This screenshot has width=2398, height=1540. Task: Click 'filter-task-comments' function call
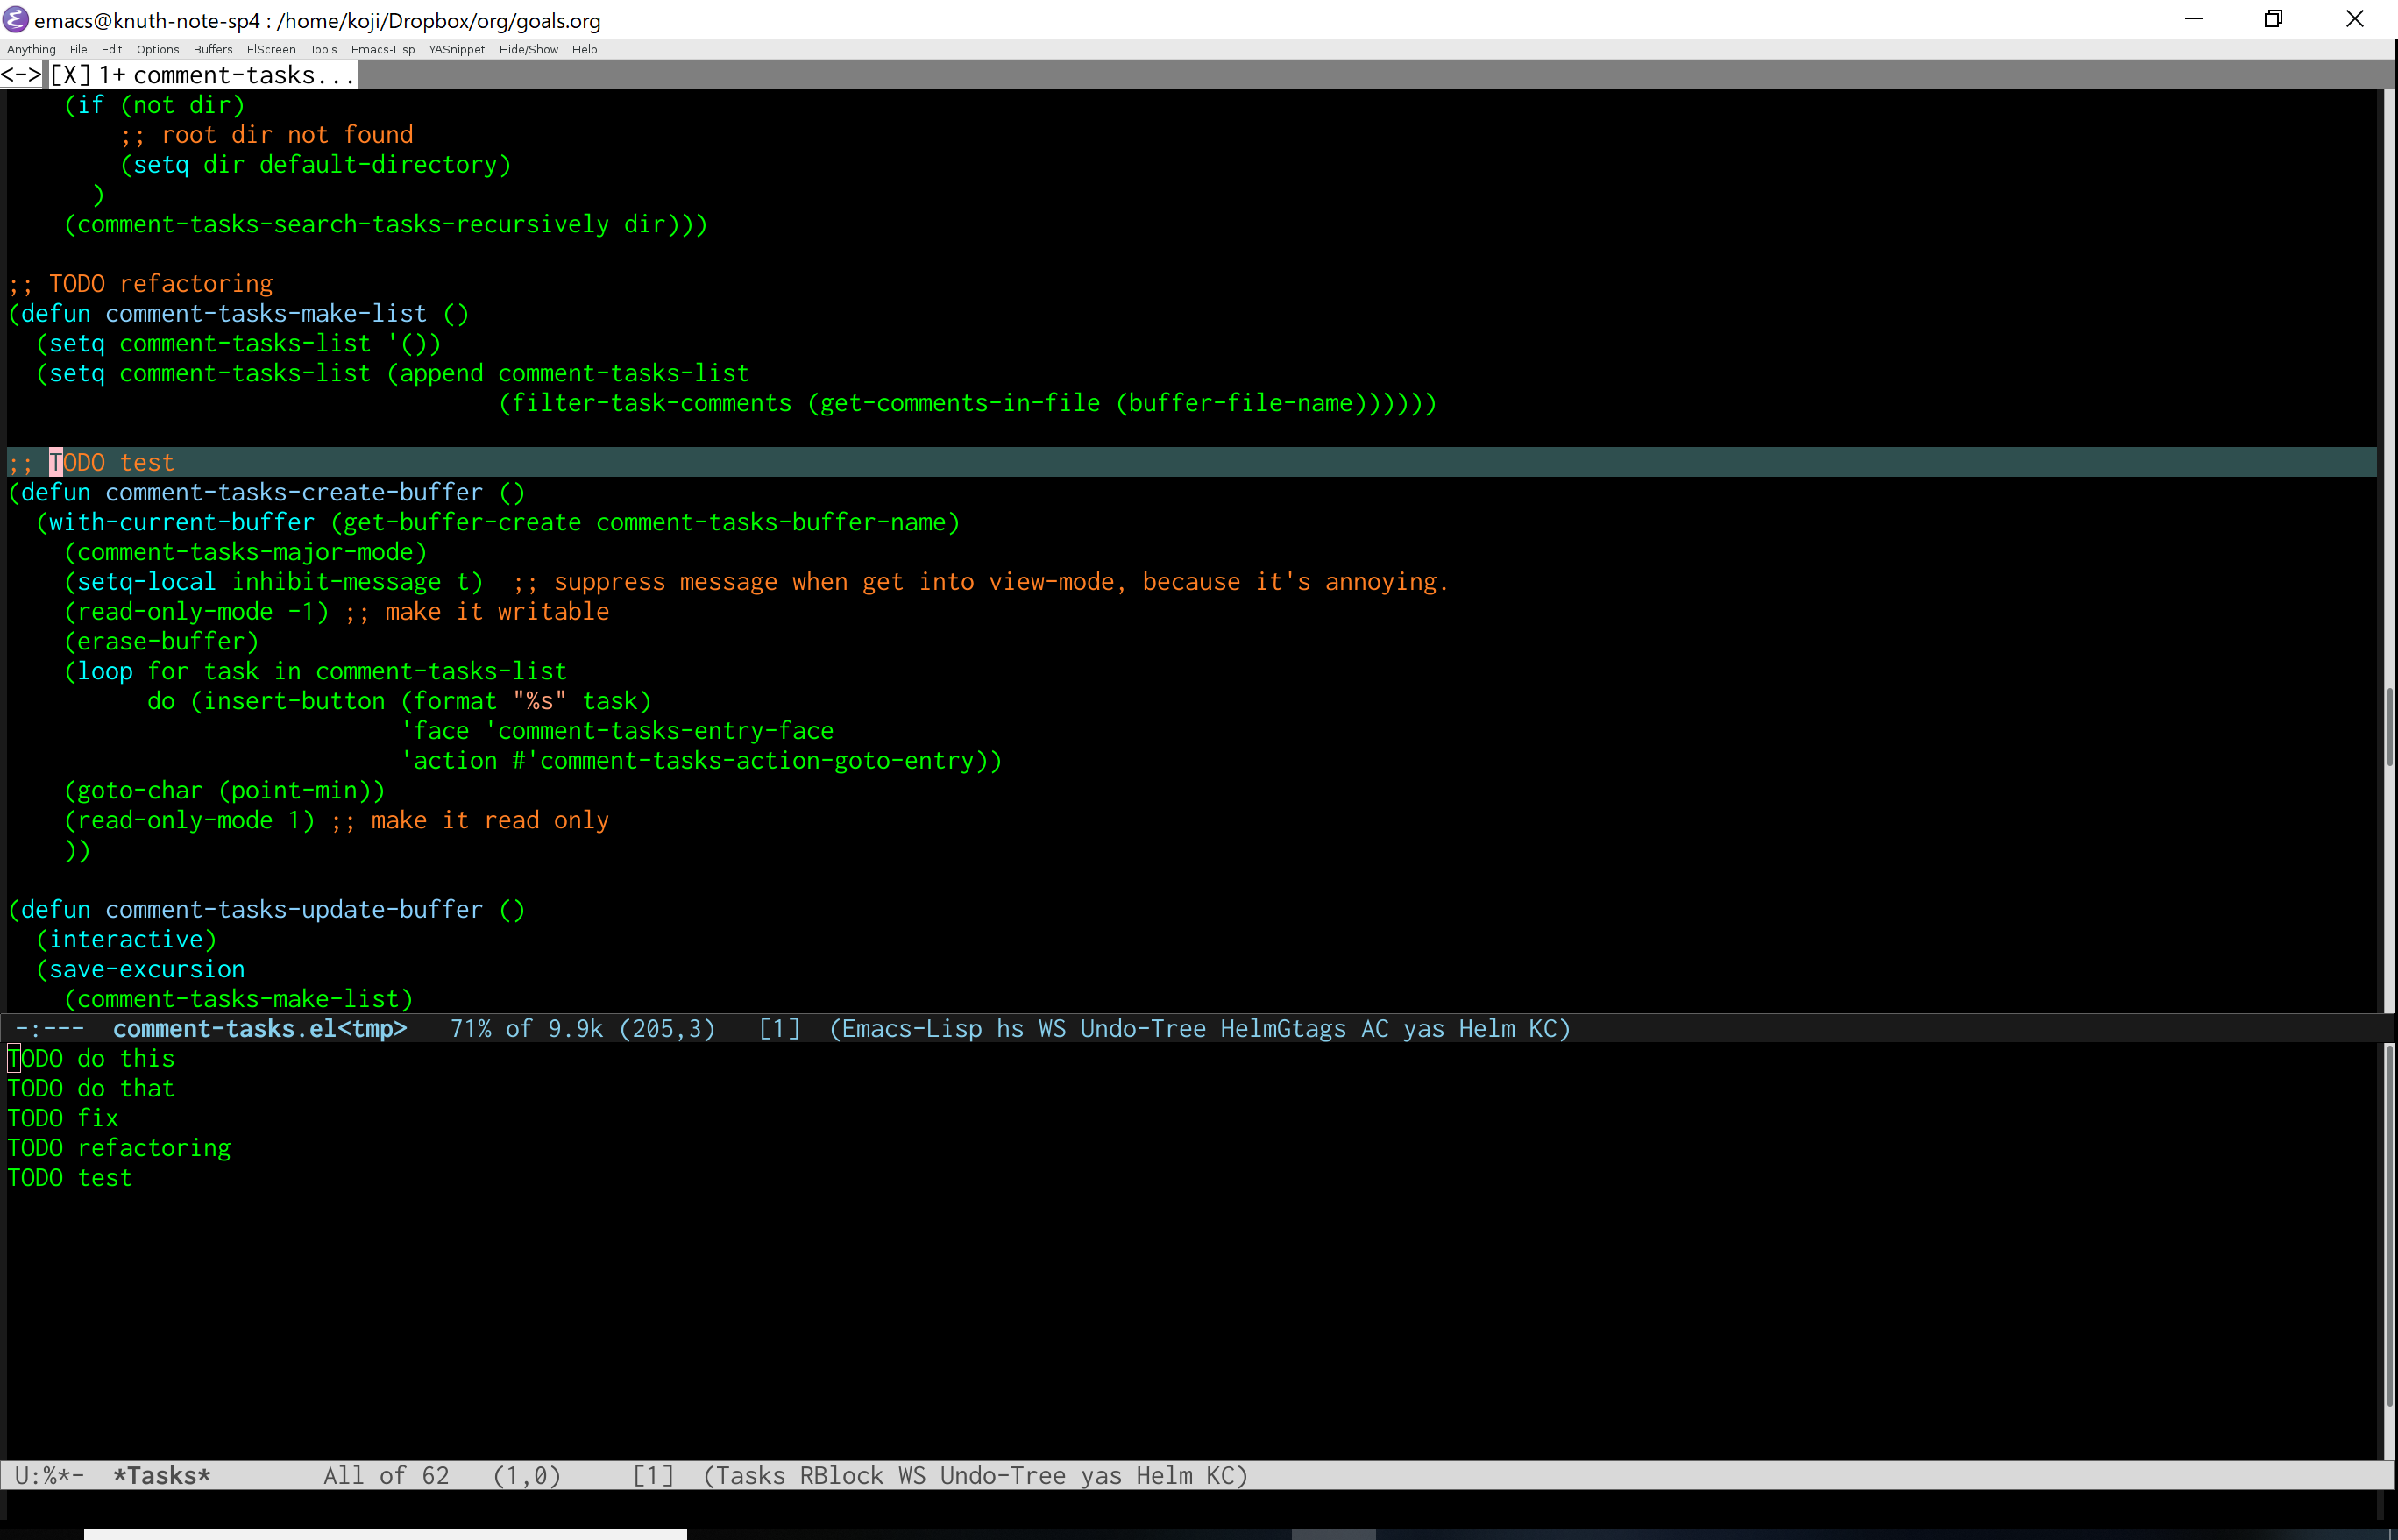(x=651, y=403)
